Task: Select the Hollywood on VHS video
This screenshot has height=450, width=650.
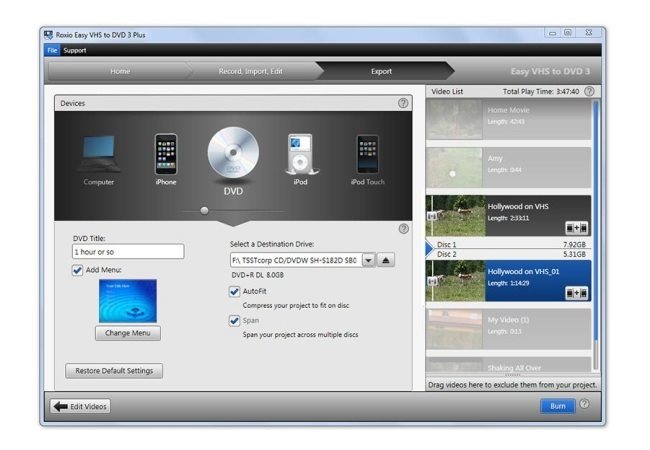Action: (x=509, y=216)
